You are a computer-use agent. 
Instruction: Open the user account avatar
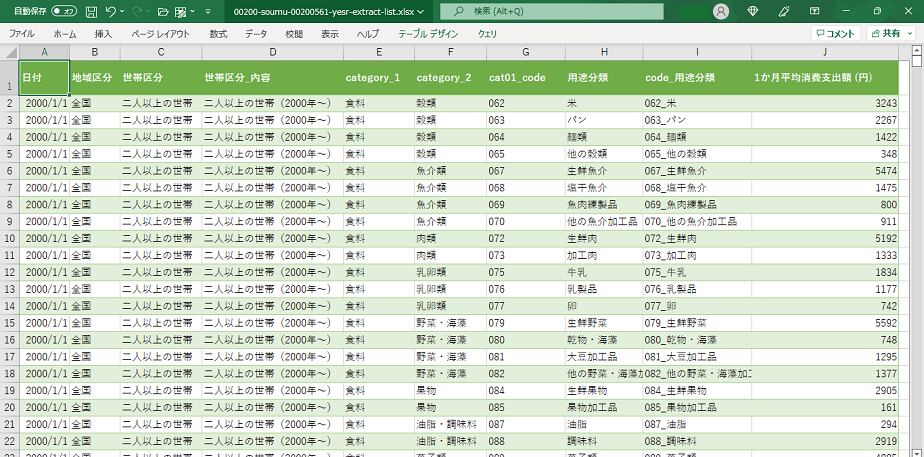(721, 11)
